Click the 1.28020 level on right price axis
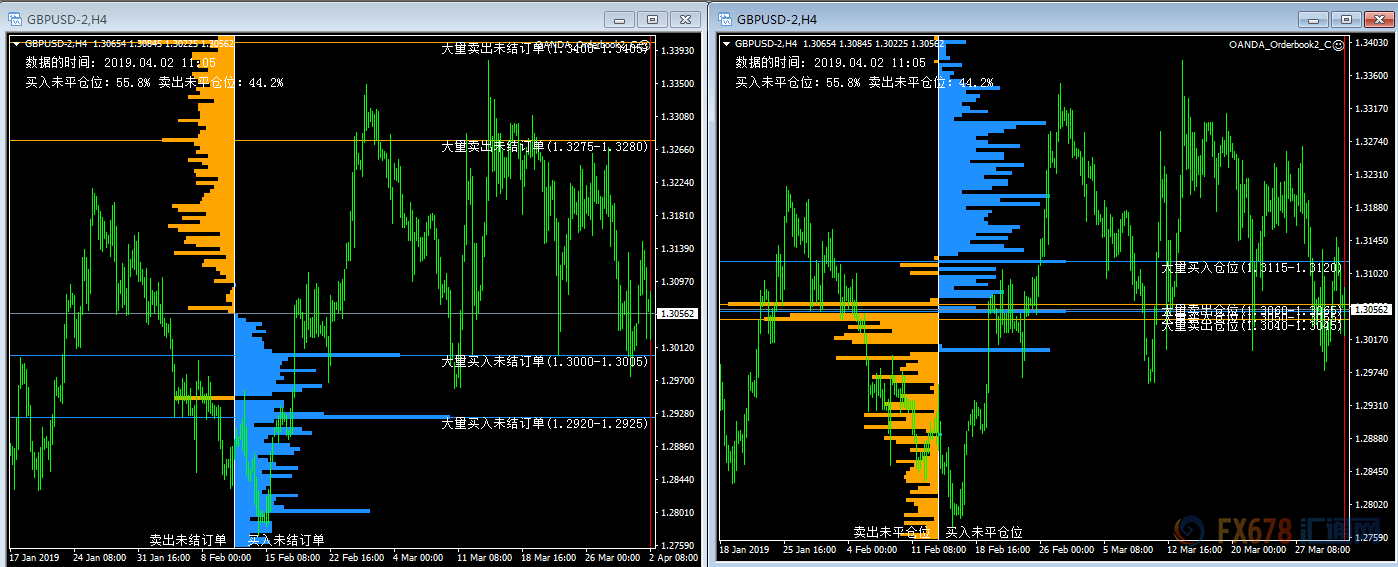Screen dimensions: 1398x567 [1370, 505]
